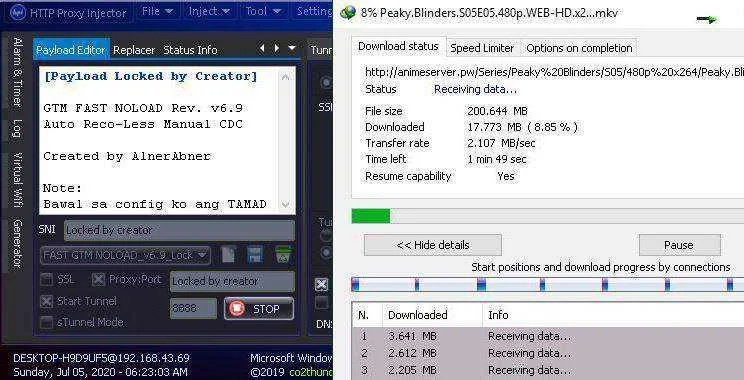
Task: Click the Proxy:Port locked input field
Action: coord(232,281)
